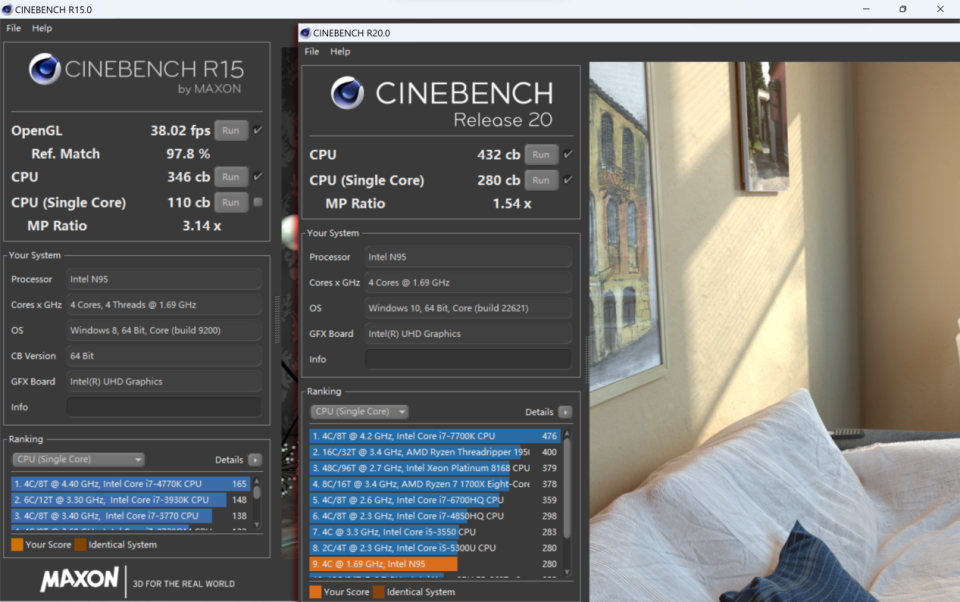Click the Details label in R15 Ranking

click(x=229, y=460)
